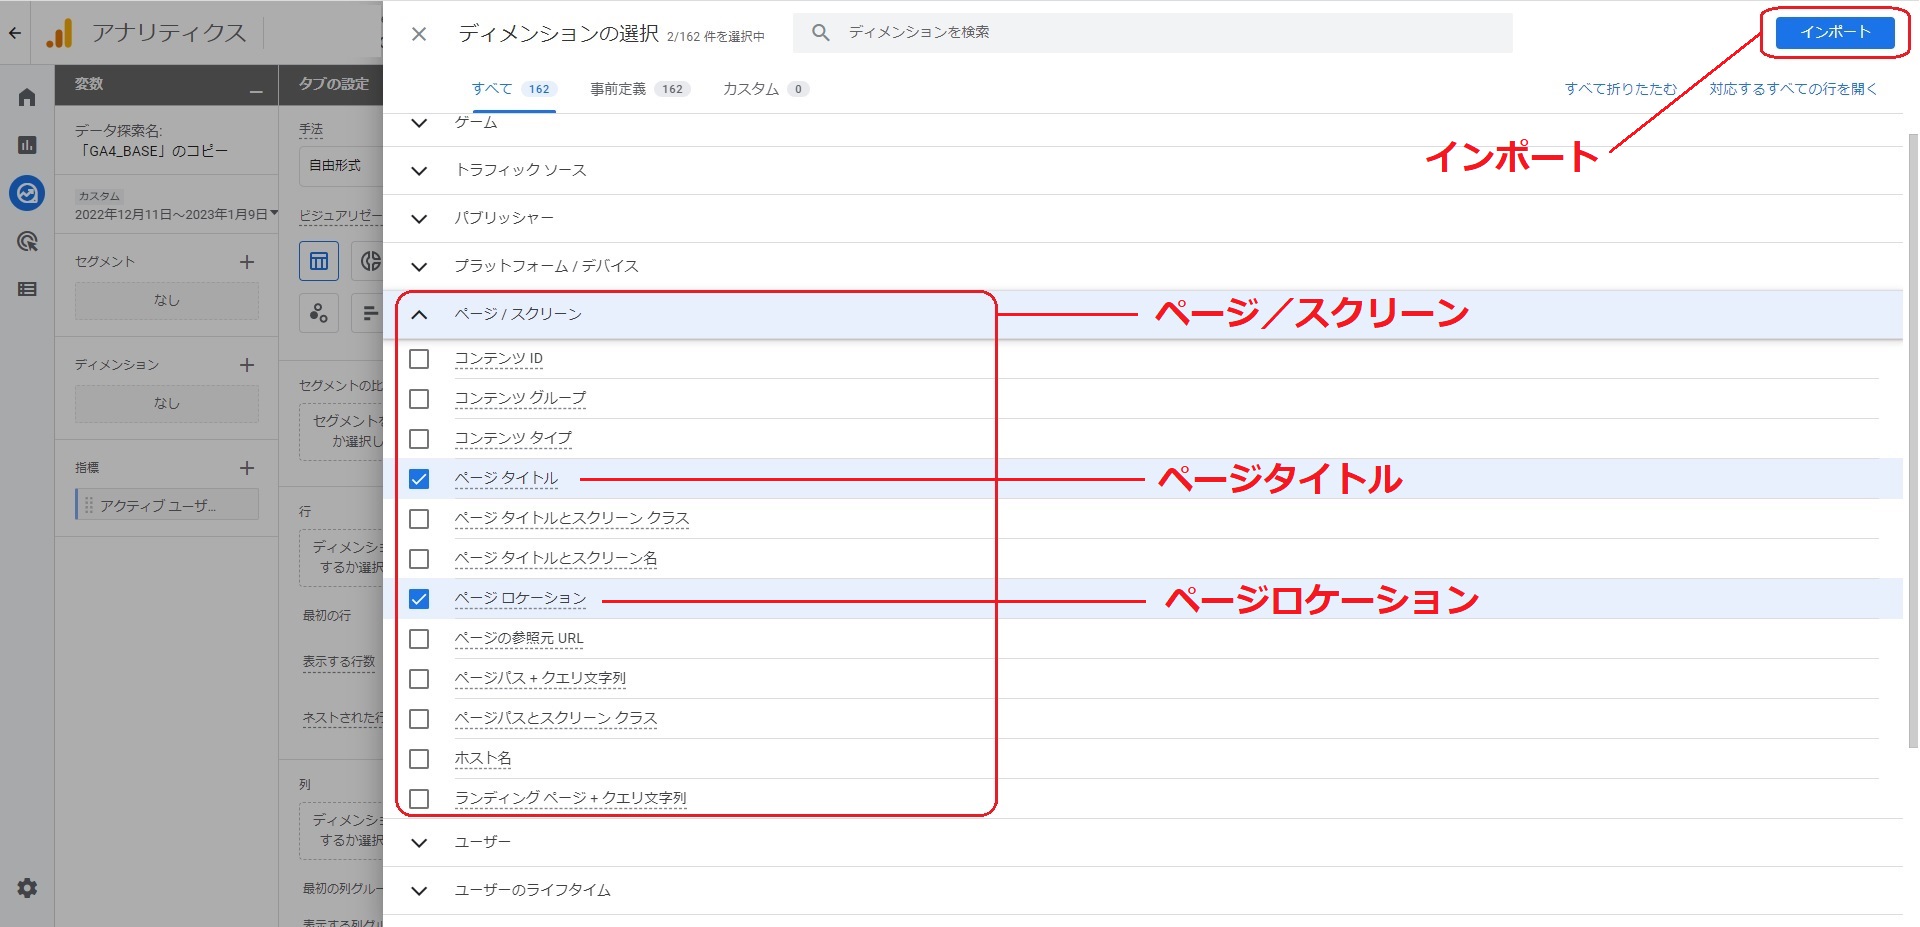Screen dimensions: 1920x927
Task: Check ランディング ページ + クエリ文字列 checkbox
Action: tap(419, 799)
